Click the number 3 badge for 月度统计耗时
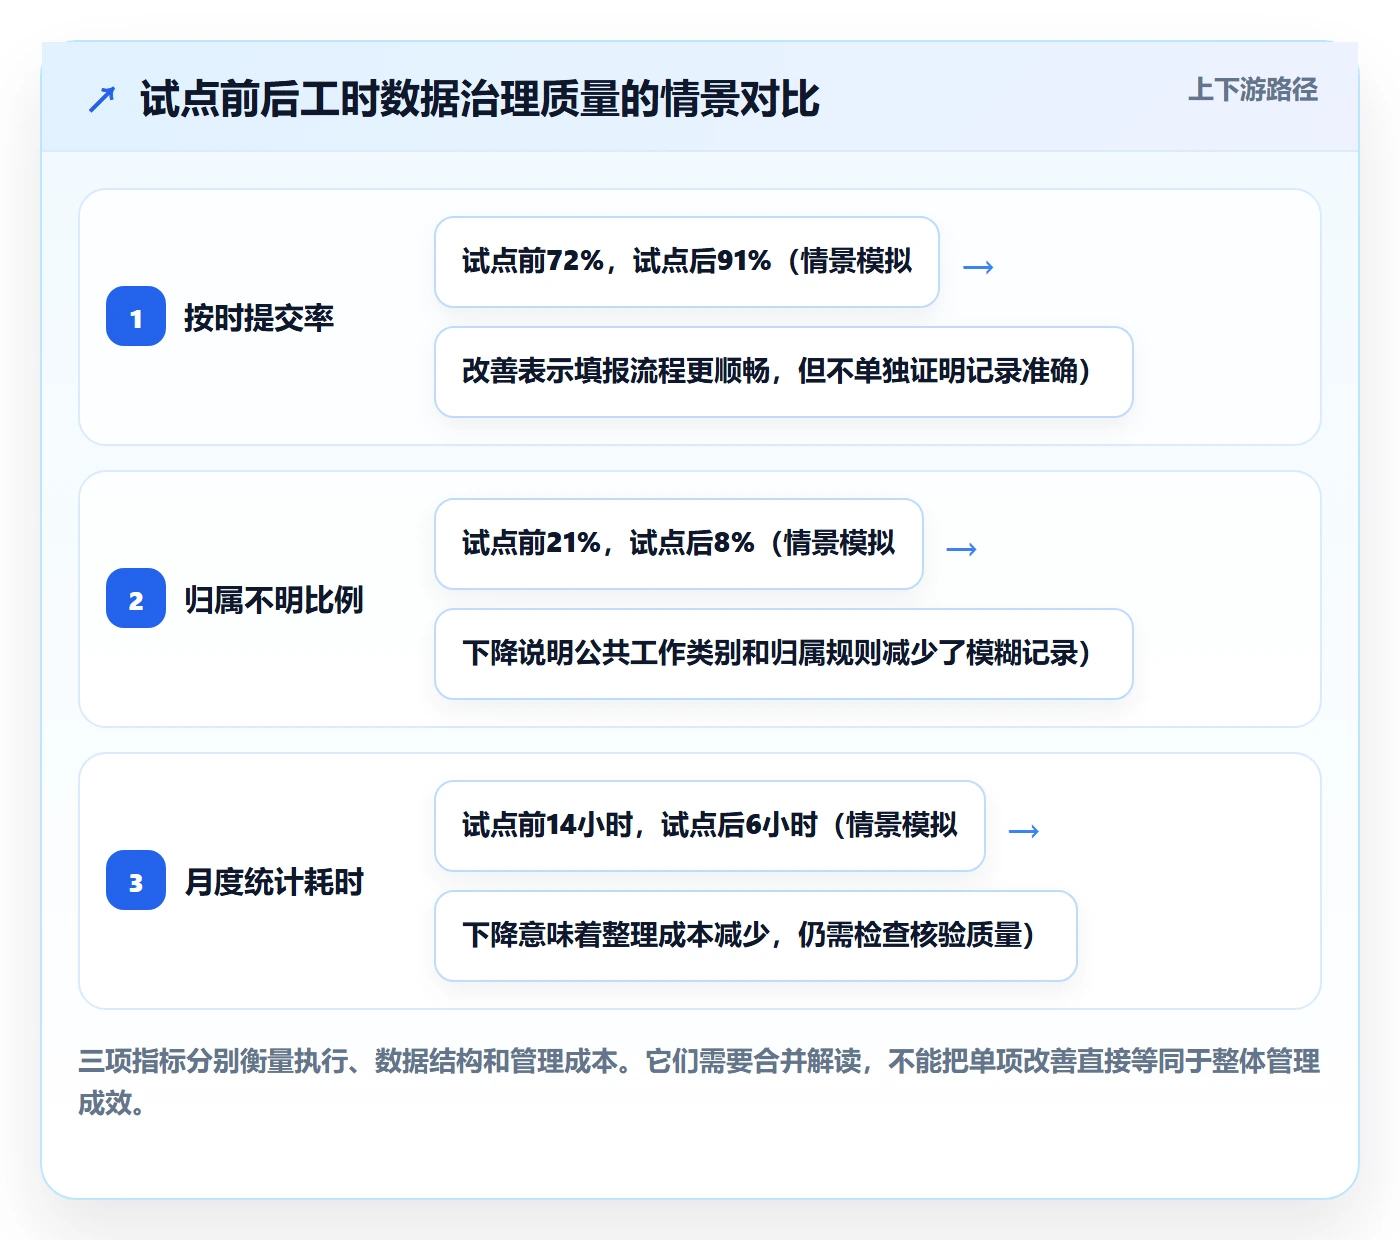1400x1240 pixels. click(136, 880)
